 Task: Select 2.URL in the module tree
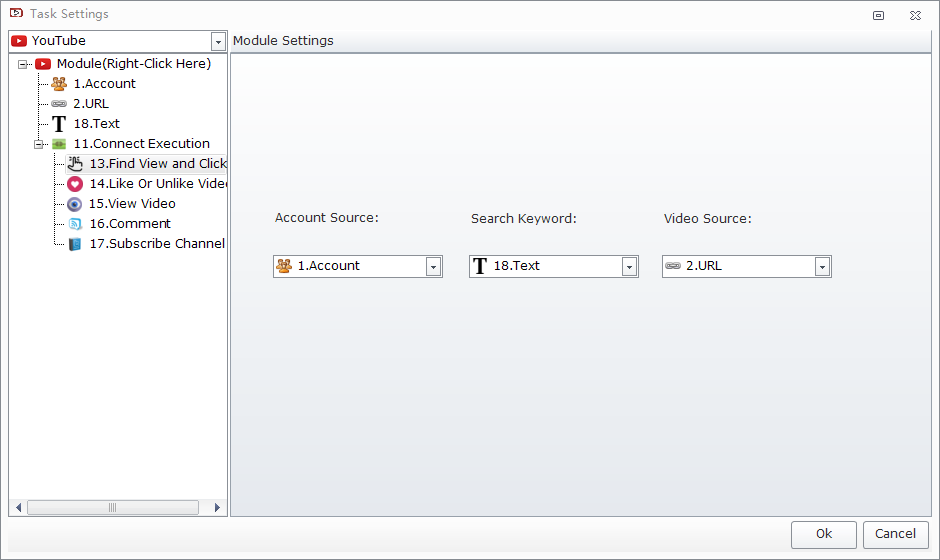point(91,104)
